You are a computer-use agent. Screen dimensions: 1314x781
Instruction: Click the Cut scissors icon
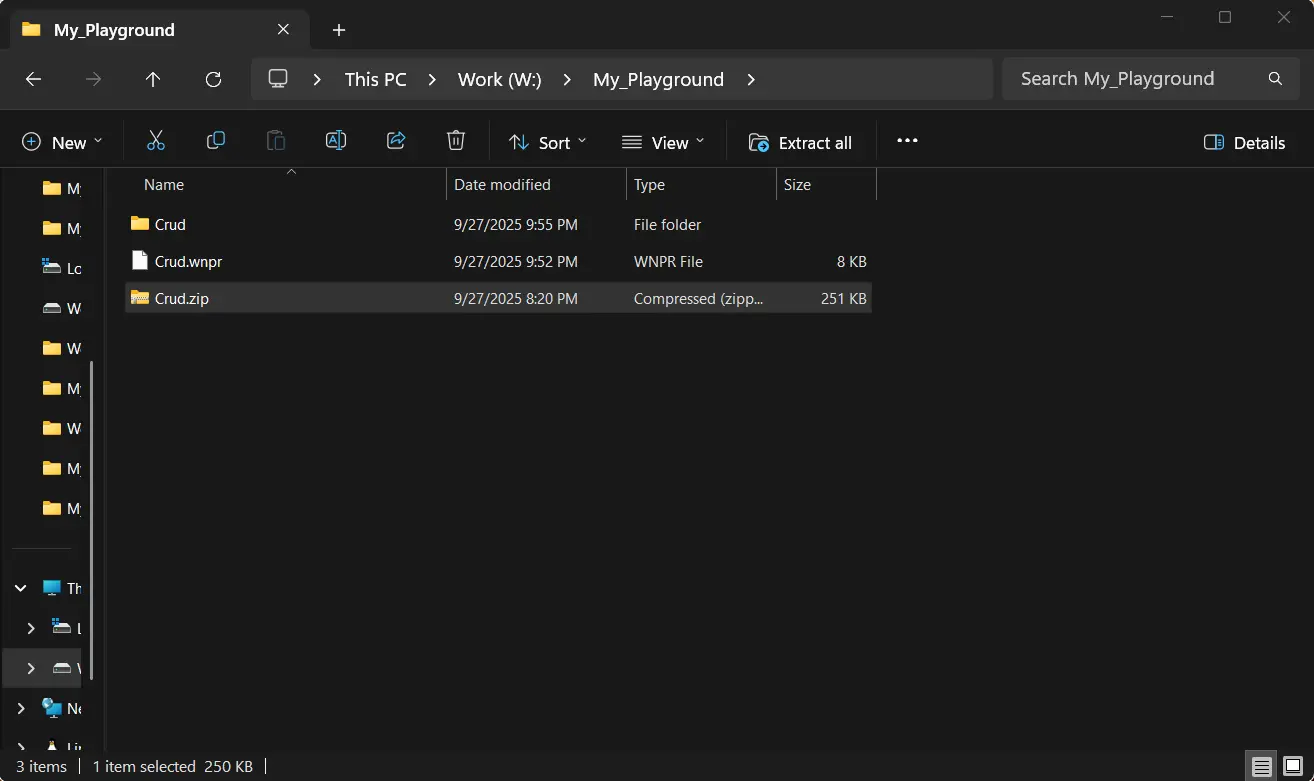tap(155, 141)
